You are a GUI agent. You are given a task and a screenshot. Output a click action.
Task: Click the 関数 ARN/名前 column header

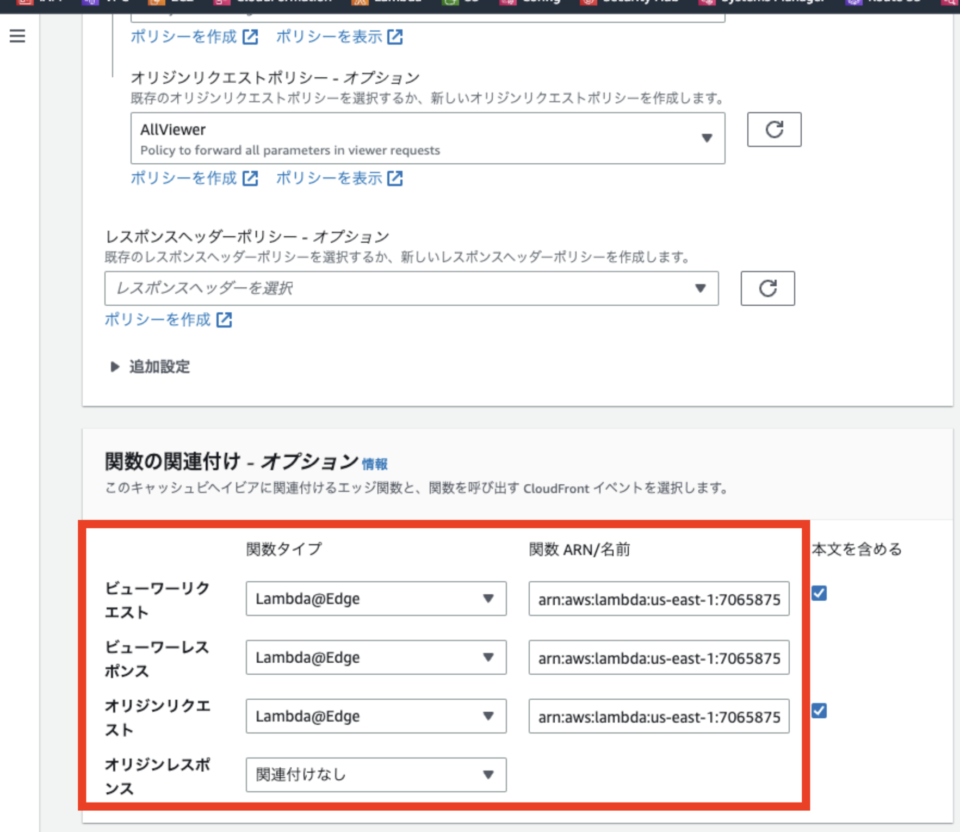[x=580, y=549]
